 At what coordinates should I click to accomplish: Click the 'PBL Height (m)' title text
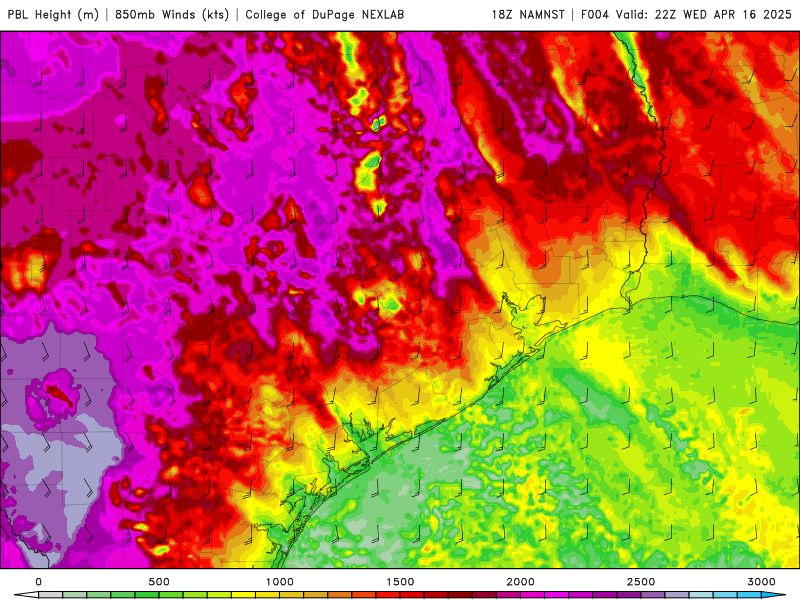point(53,14)
